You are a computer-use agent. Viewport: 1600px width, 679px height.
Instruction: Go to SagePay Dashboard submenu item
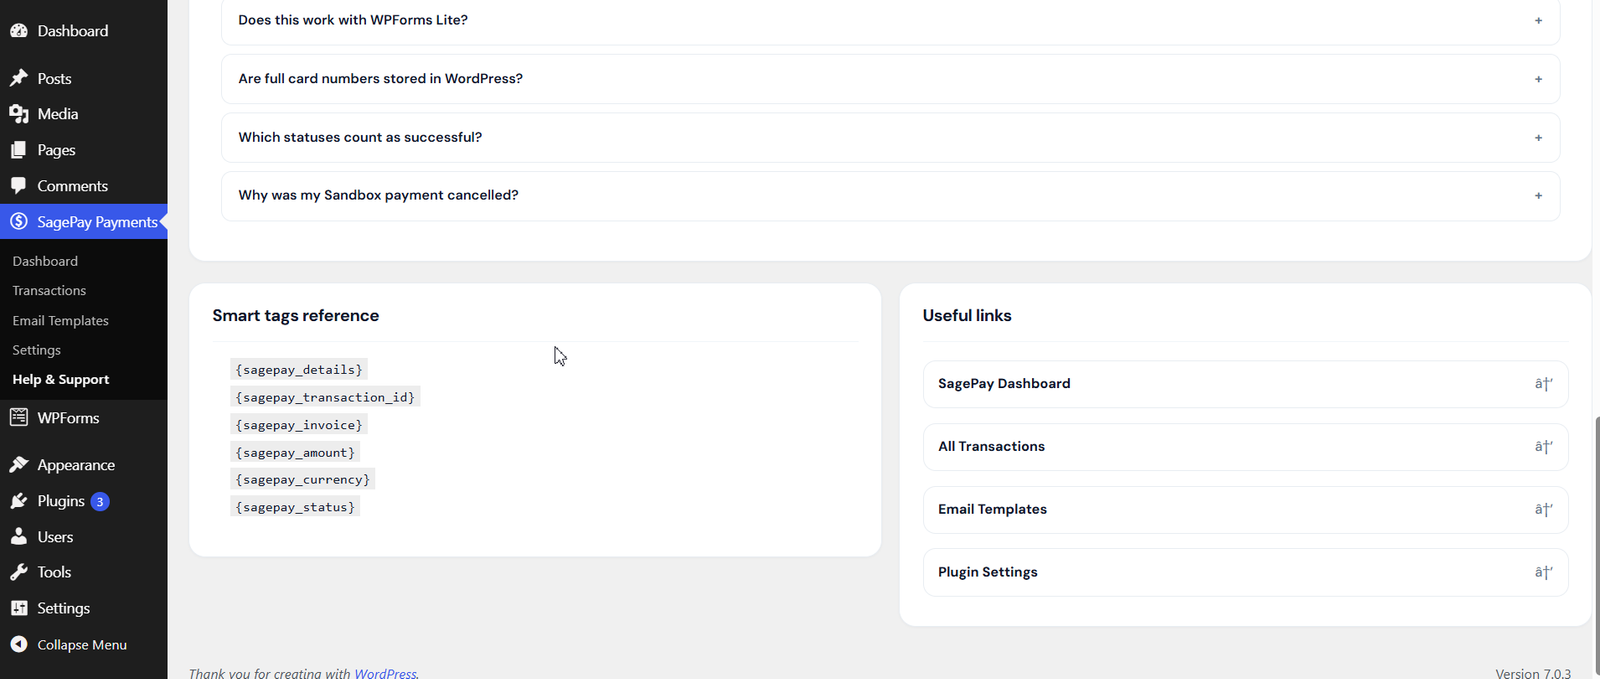click(45, 261)
